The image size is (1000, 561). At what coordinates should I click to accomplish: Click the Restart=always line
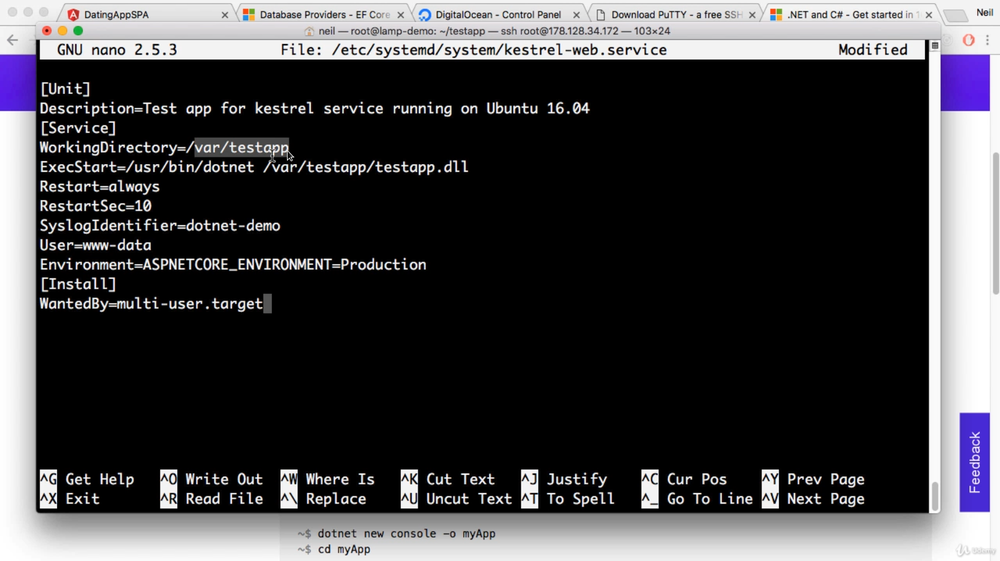point(99,187)
